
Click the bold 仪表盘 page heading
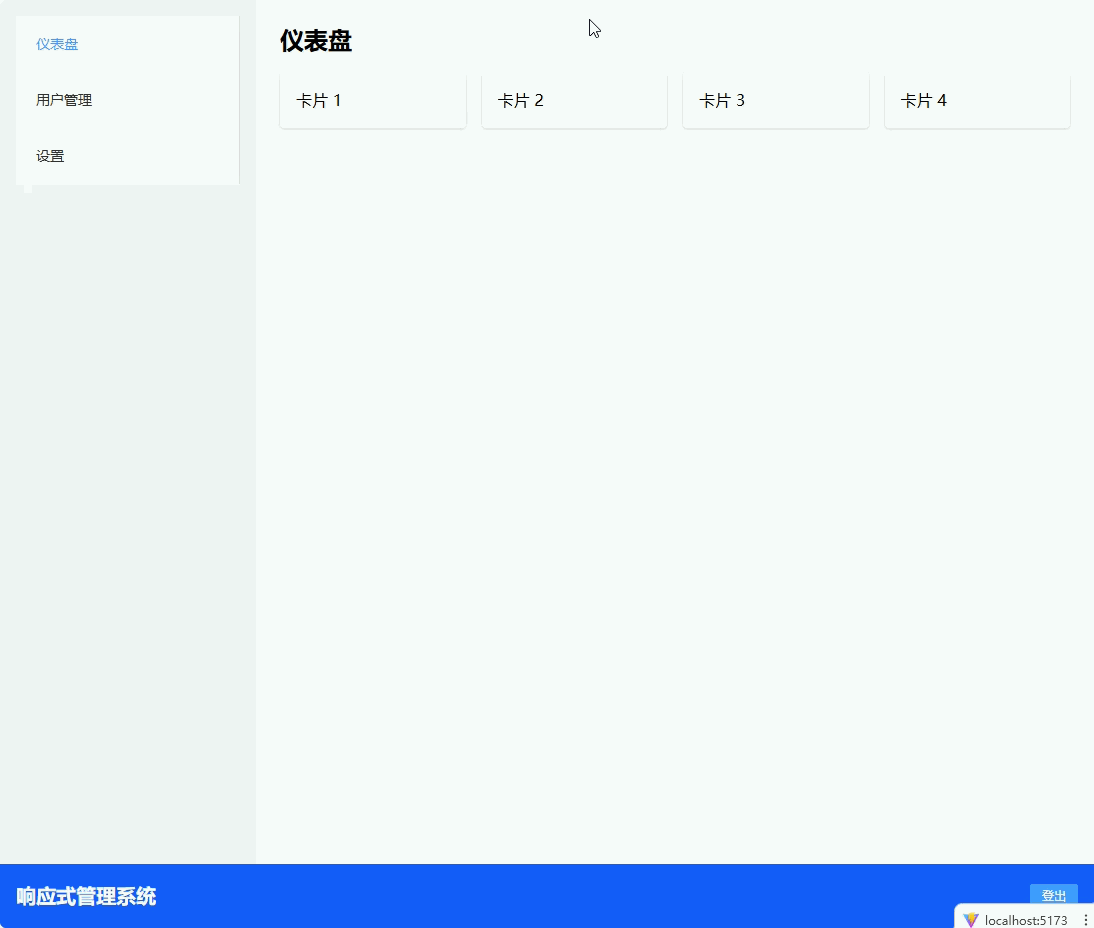316,41
